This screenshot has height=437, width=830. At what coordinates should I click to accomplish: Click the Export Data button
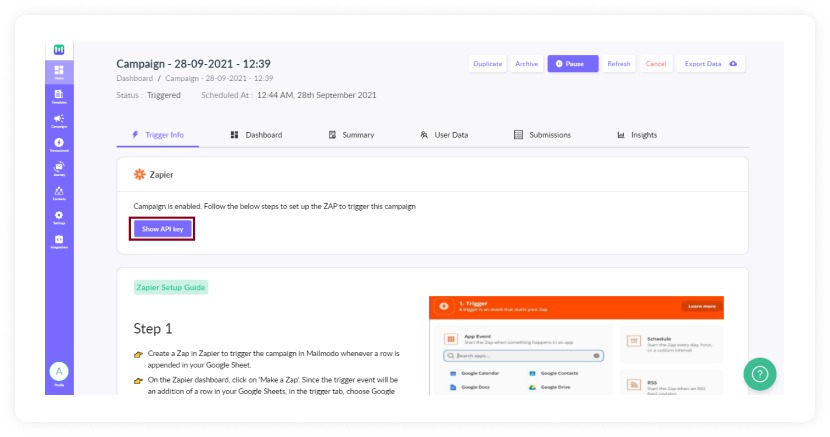pos(710,63)
